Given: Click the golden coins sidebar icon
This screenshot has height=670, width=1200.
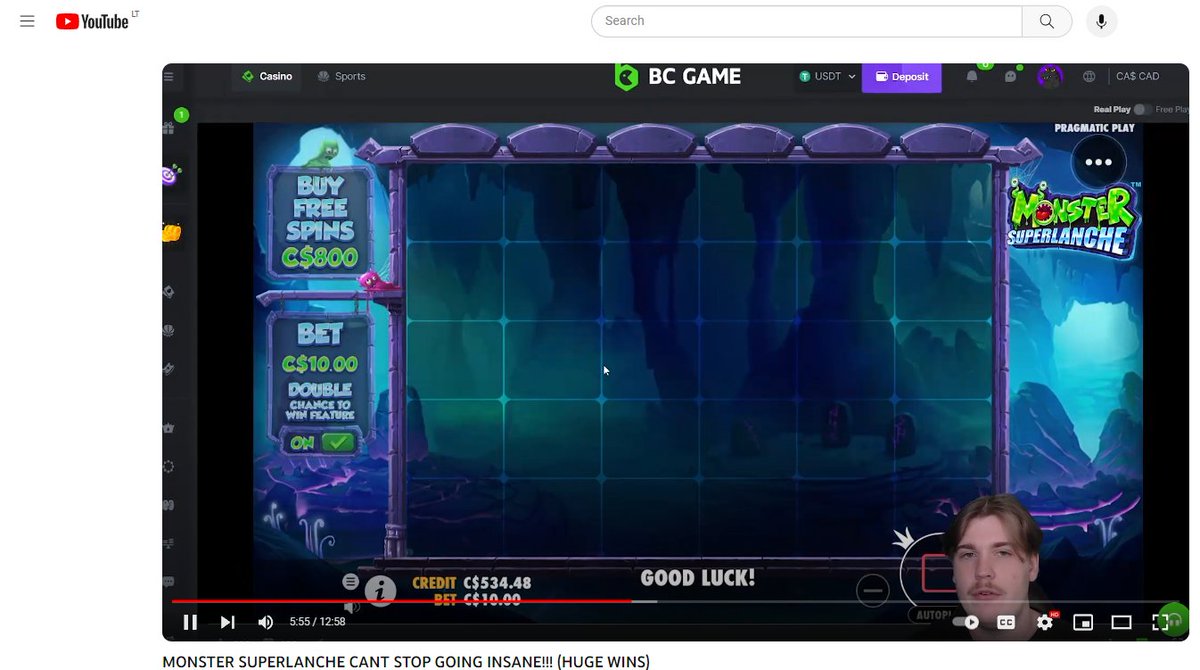Looking at the screenshot, I should pyautogui.click(x=171, y=233).
